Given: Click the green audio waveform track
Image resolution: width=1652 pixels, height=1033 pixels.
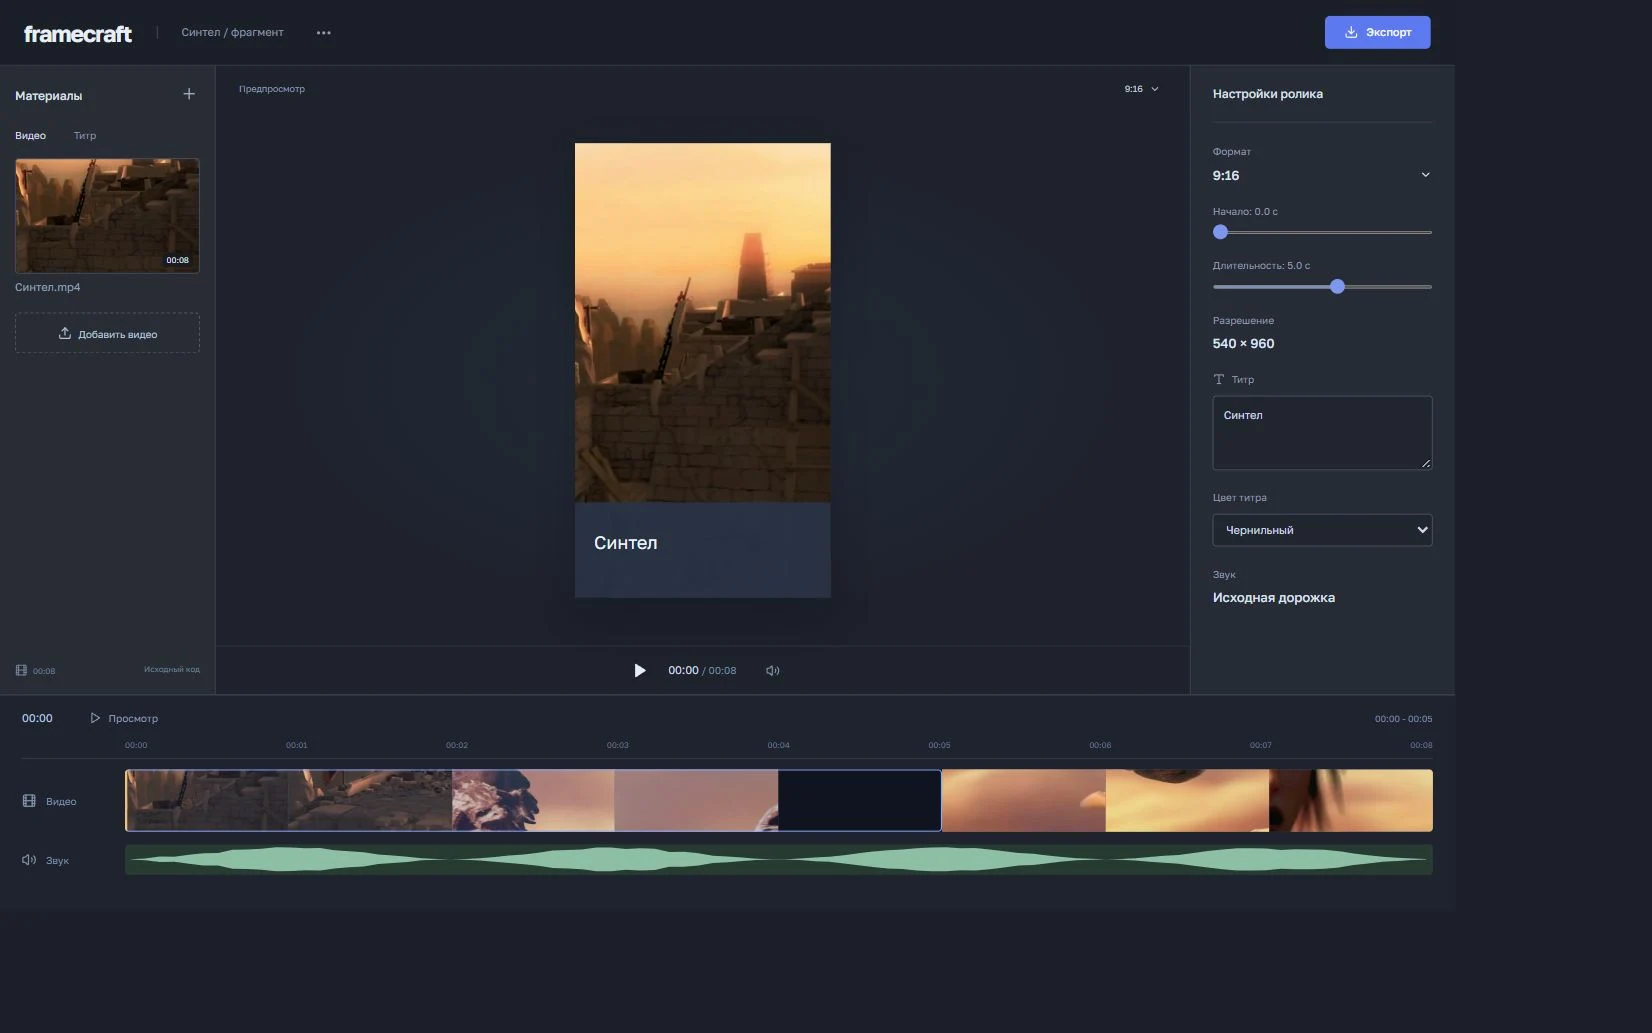Looking at the screenshot, I should coord(779,860).
